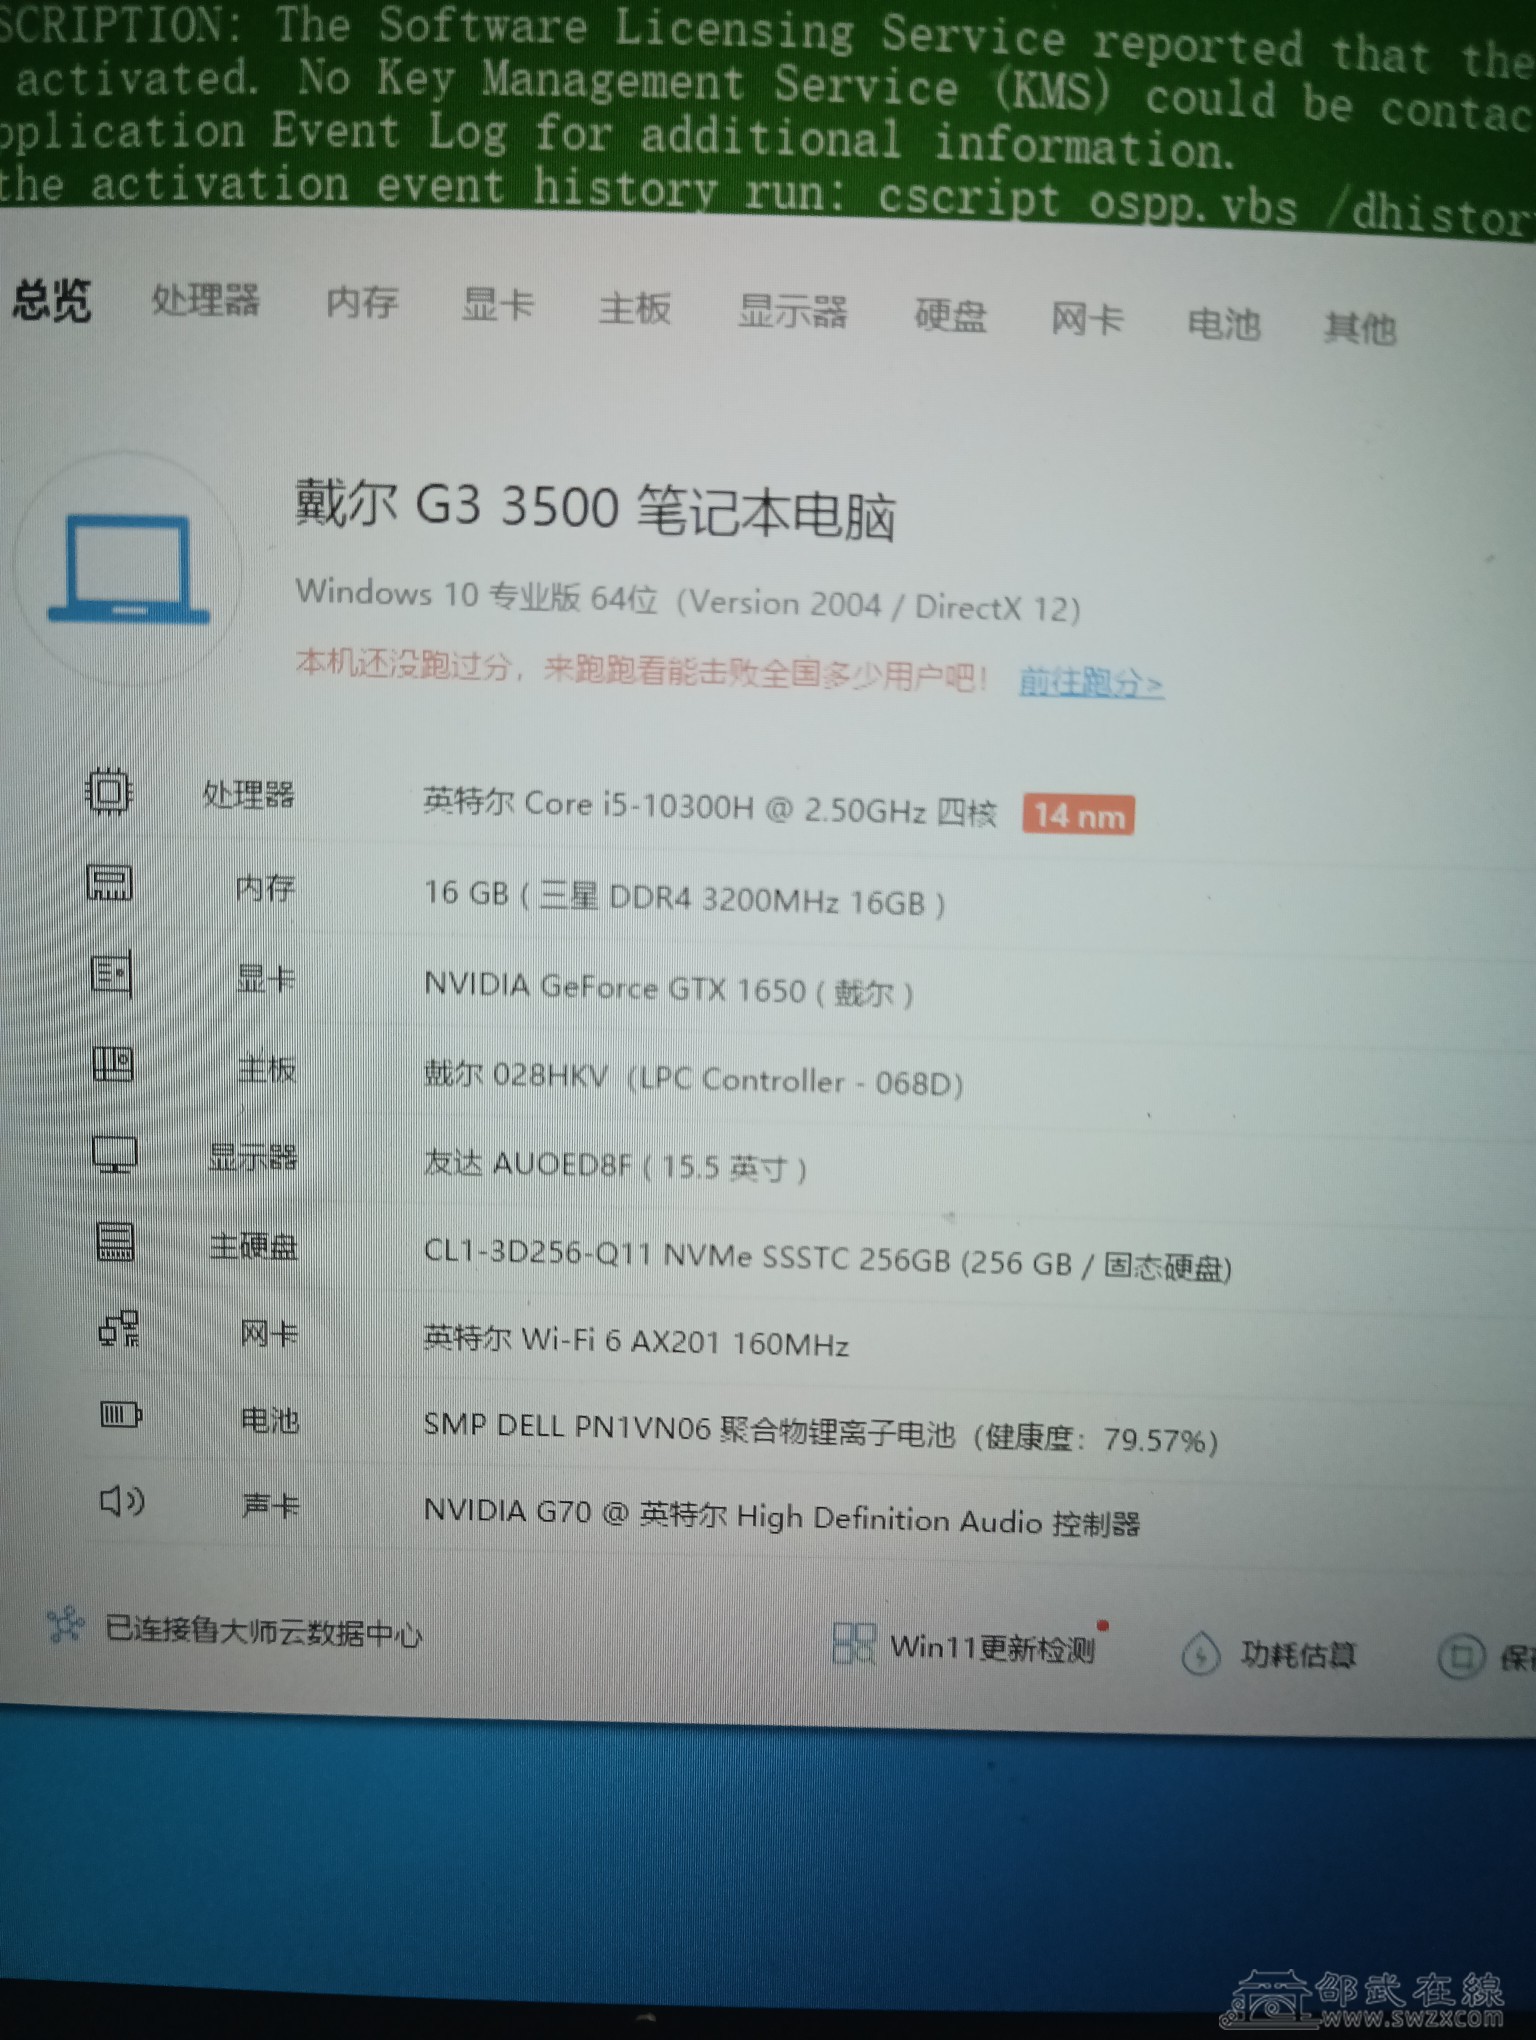The image size is (1536, 2040).
Task: Click the memory module icon
Action: tap(109, 883)
